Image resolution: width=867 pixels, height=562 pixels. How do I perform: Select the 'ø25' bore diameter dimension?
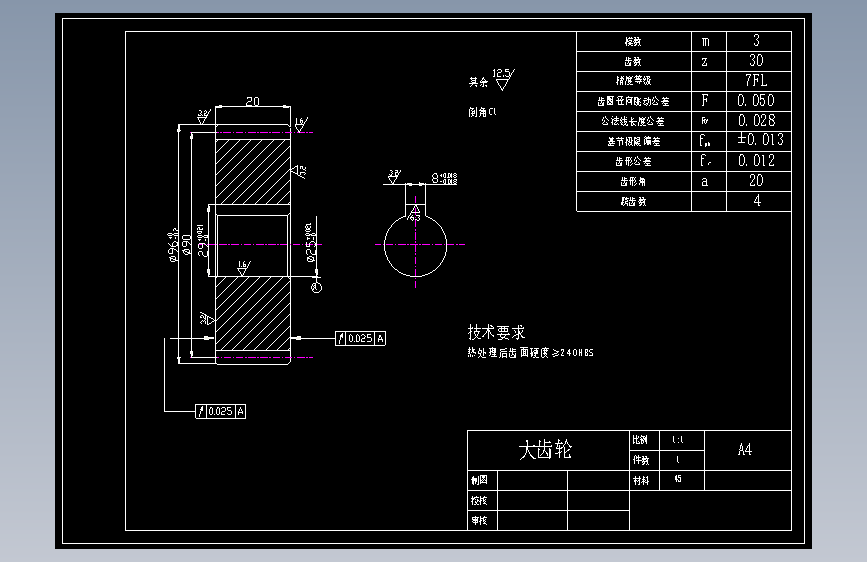coord(311,242)
